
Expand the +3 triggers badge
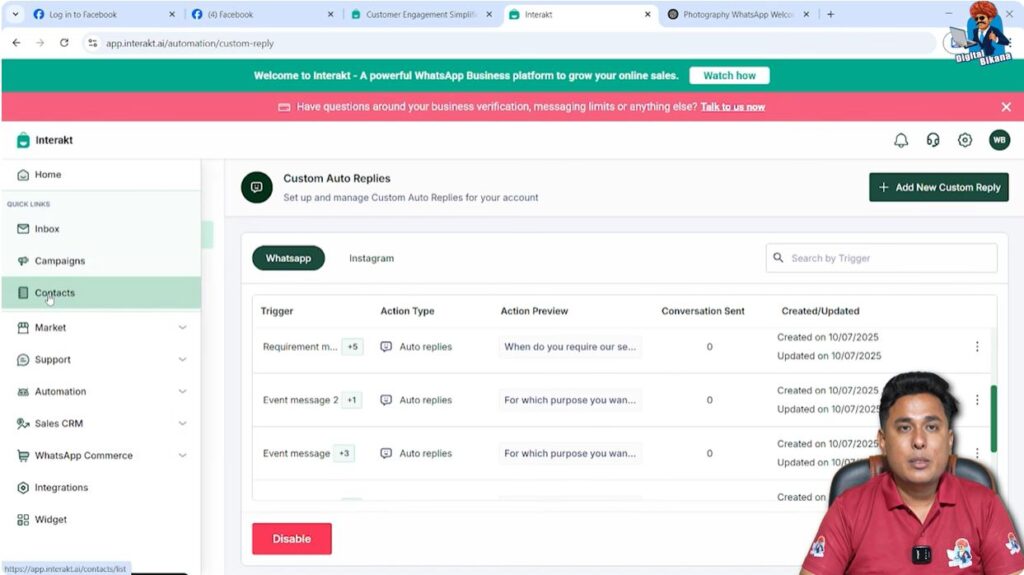tap(344, 453)
